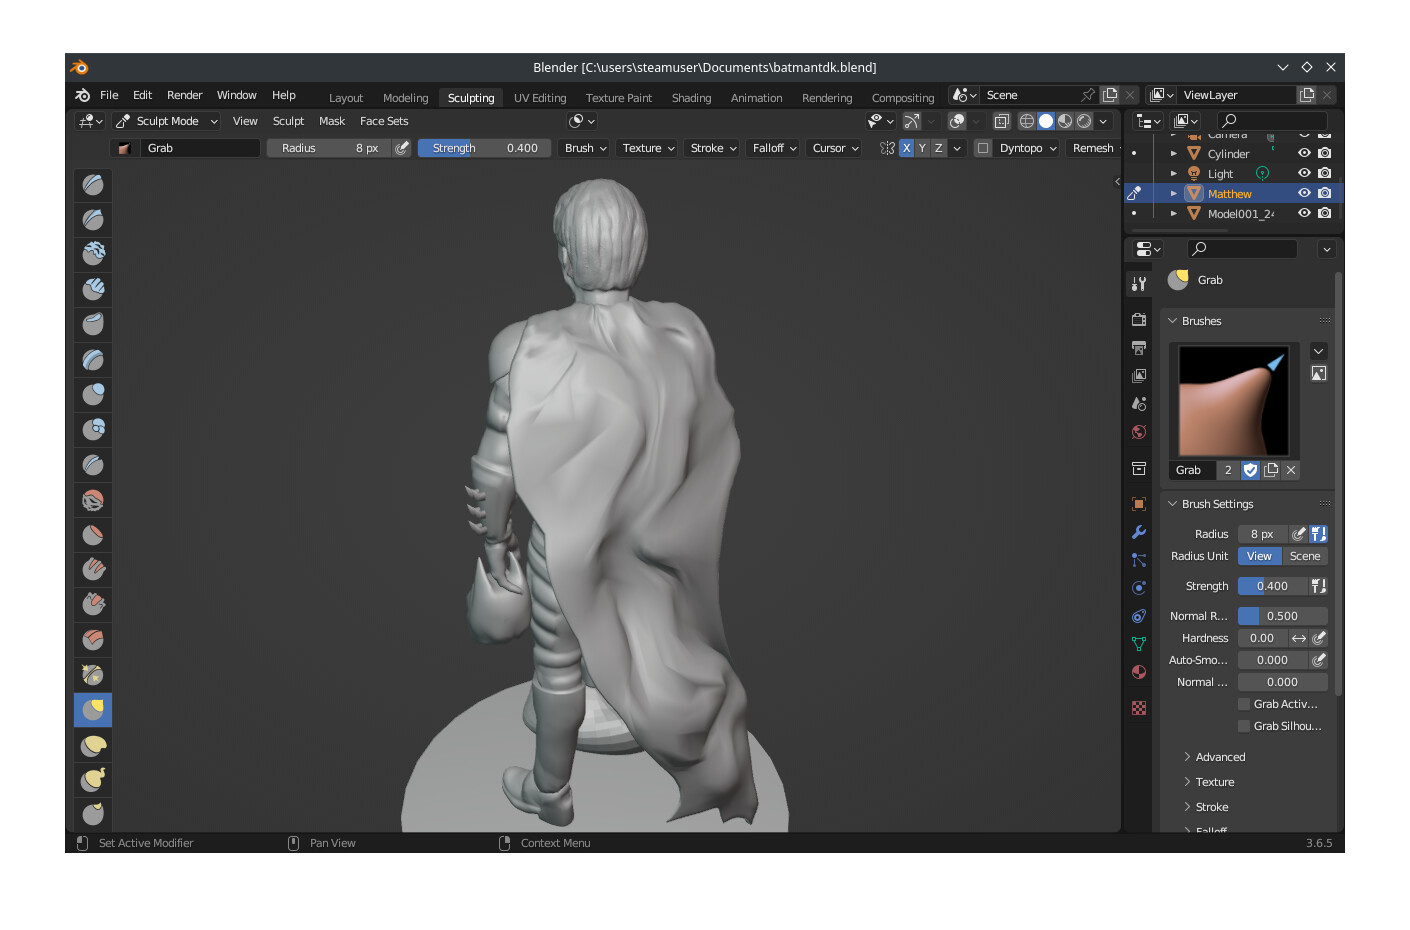Open the Render menu
This screenshot has width=1410, height=930.
point(184,95)
